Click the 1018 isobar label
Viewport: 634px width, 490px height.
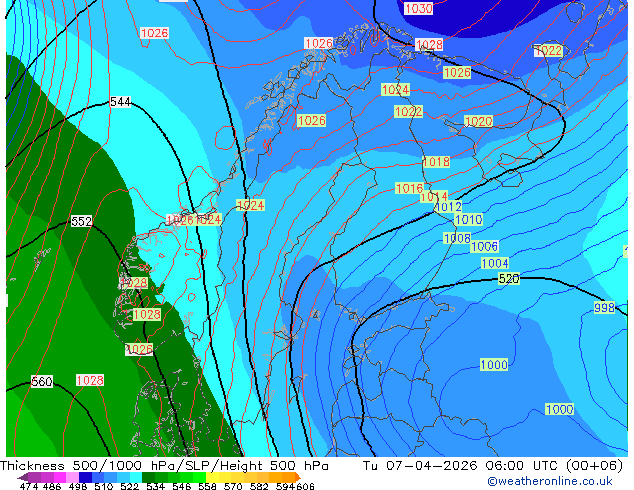coord(436,162)
